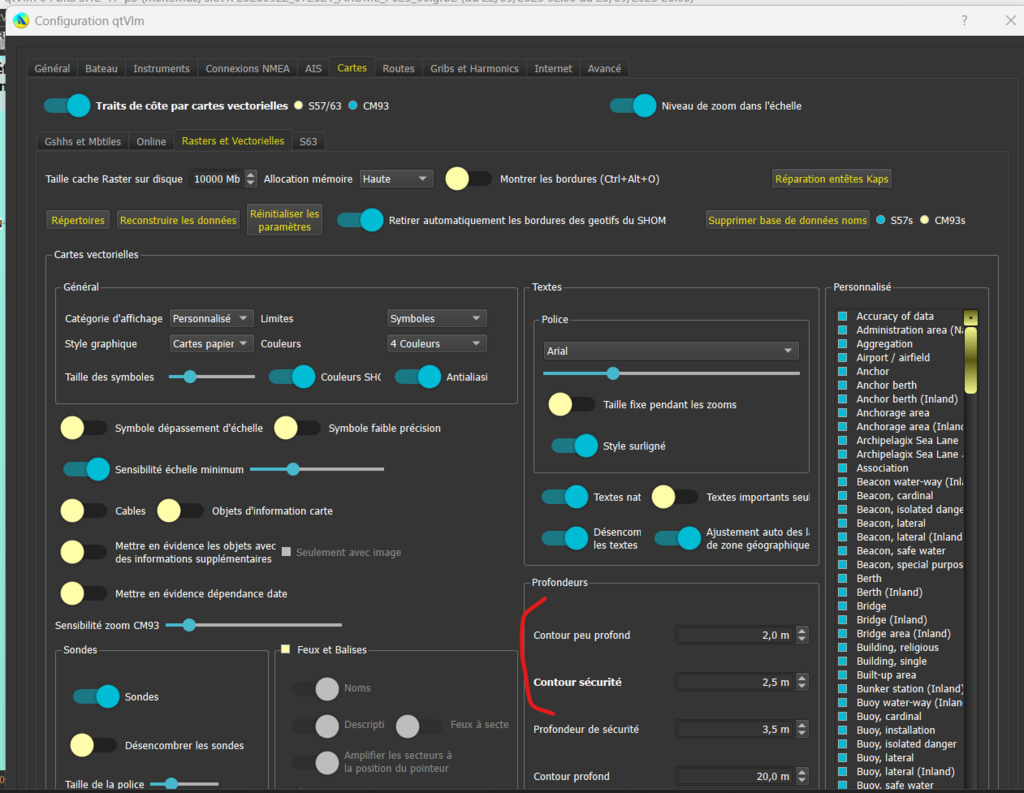1024x793 pixels.
Task: Click the qtVlm logo in title bar
Action: [x=20, y=20]
